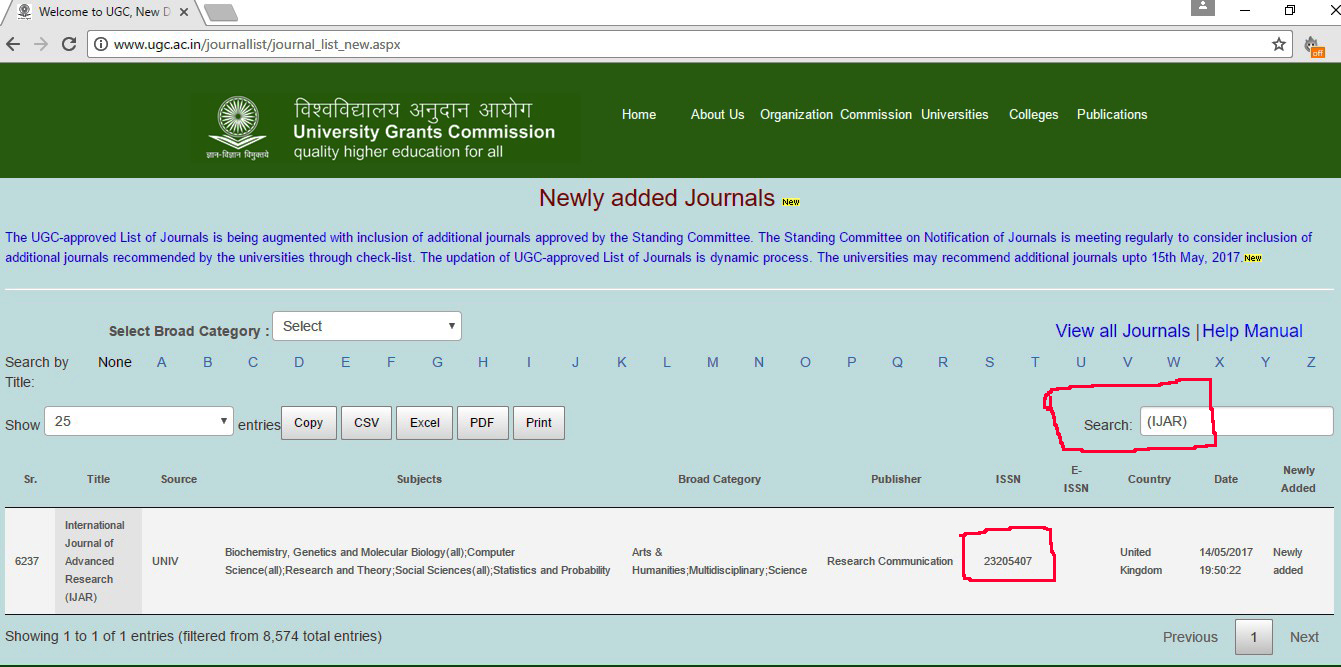Filter titles by letter B
Viewport: 1341px width, 667px height.
coord(208,362)
